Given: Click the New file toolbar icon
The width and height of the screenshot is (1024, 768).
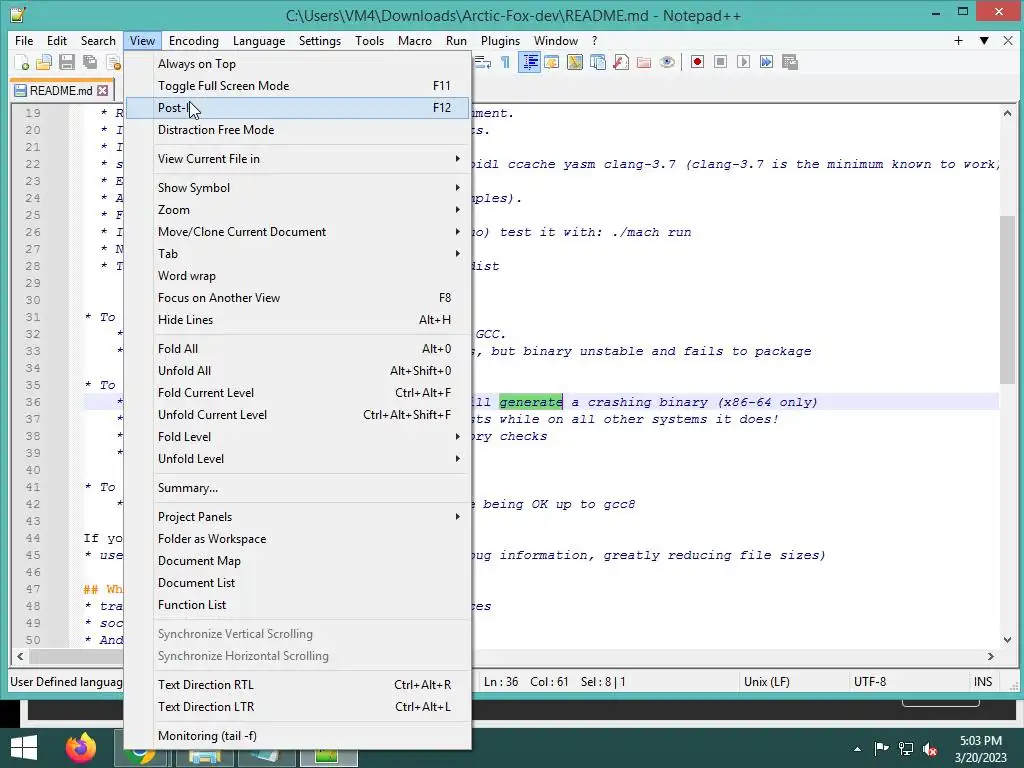Looking at the screenshot, I should pos(22,62).
